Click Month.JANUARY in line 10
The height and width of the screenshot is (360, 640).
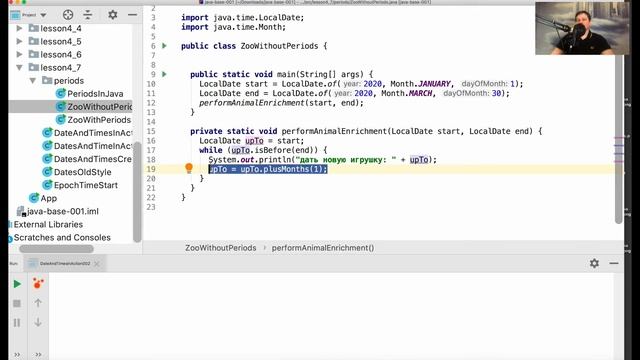coord(420,84)
